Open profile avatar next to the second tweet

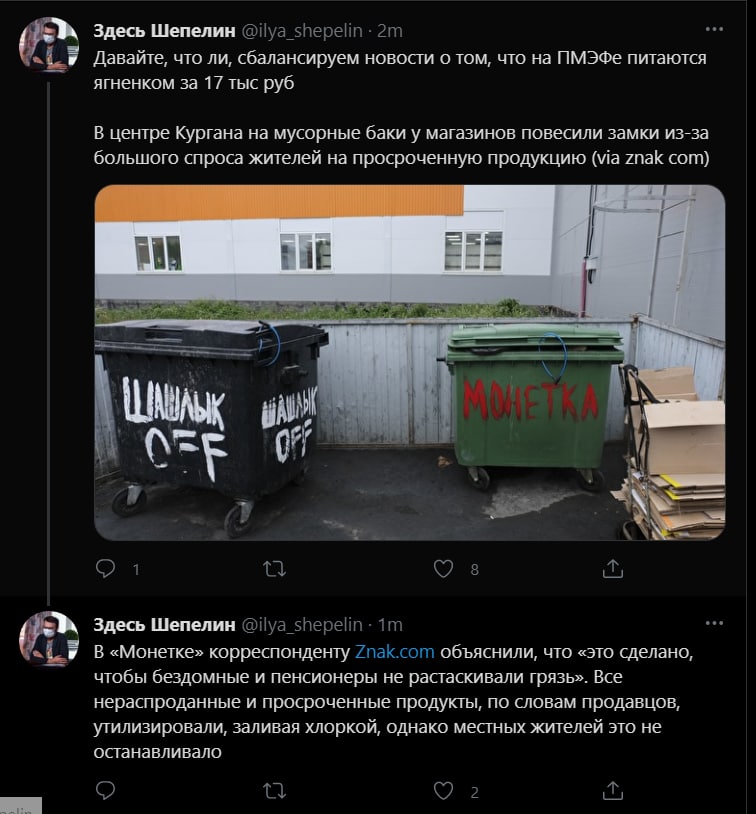(49, 639)
